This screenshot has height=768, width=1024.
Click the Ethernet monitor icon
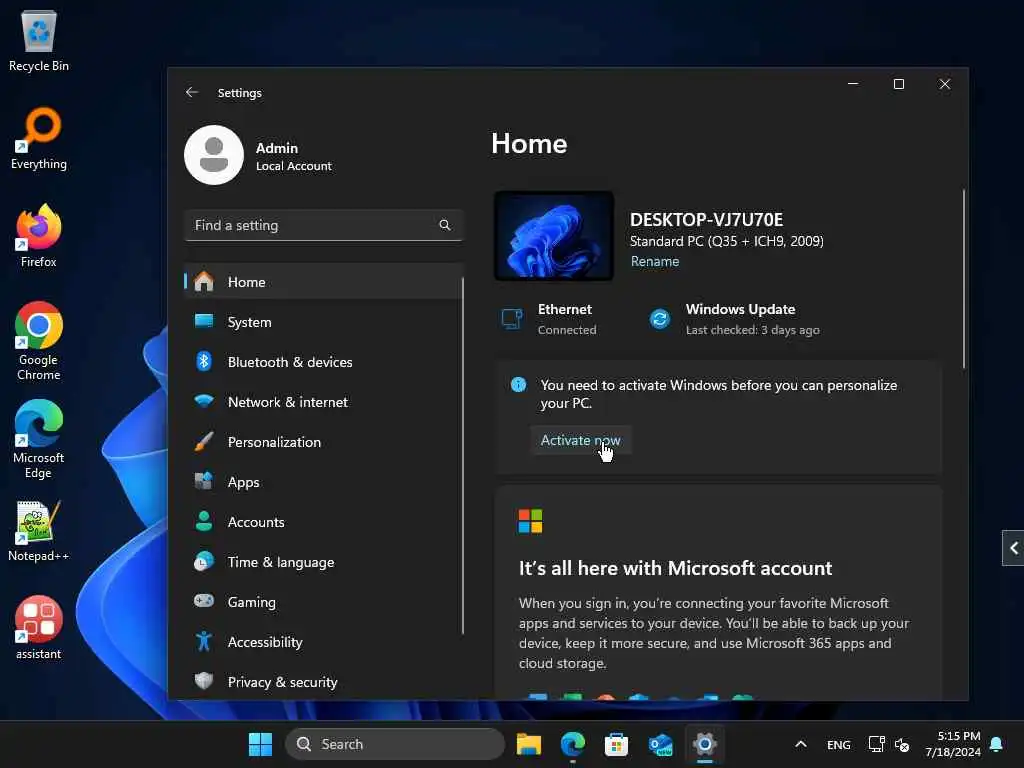click(x=511, y=319)
